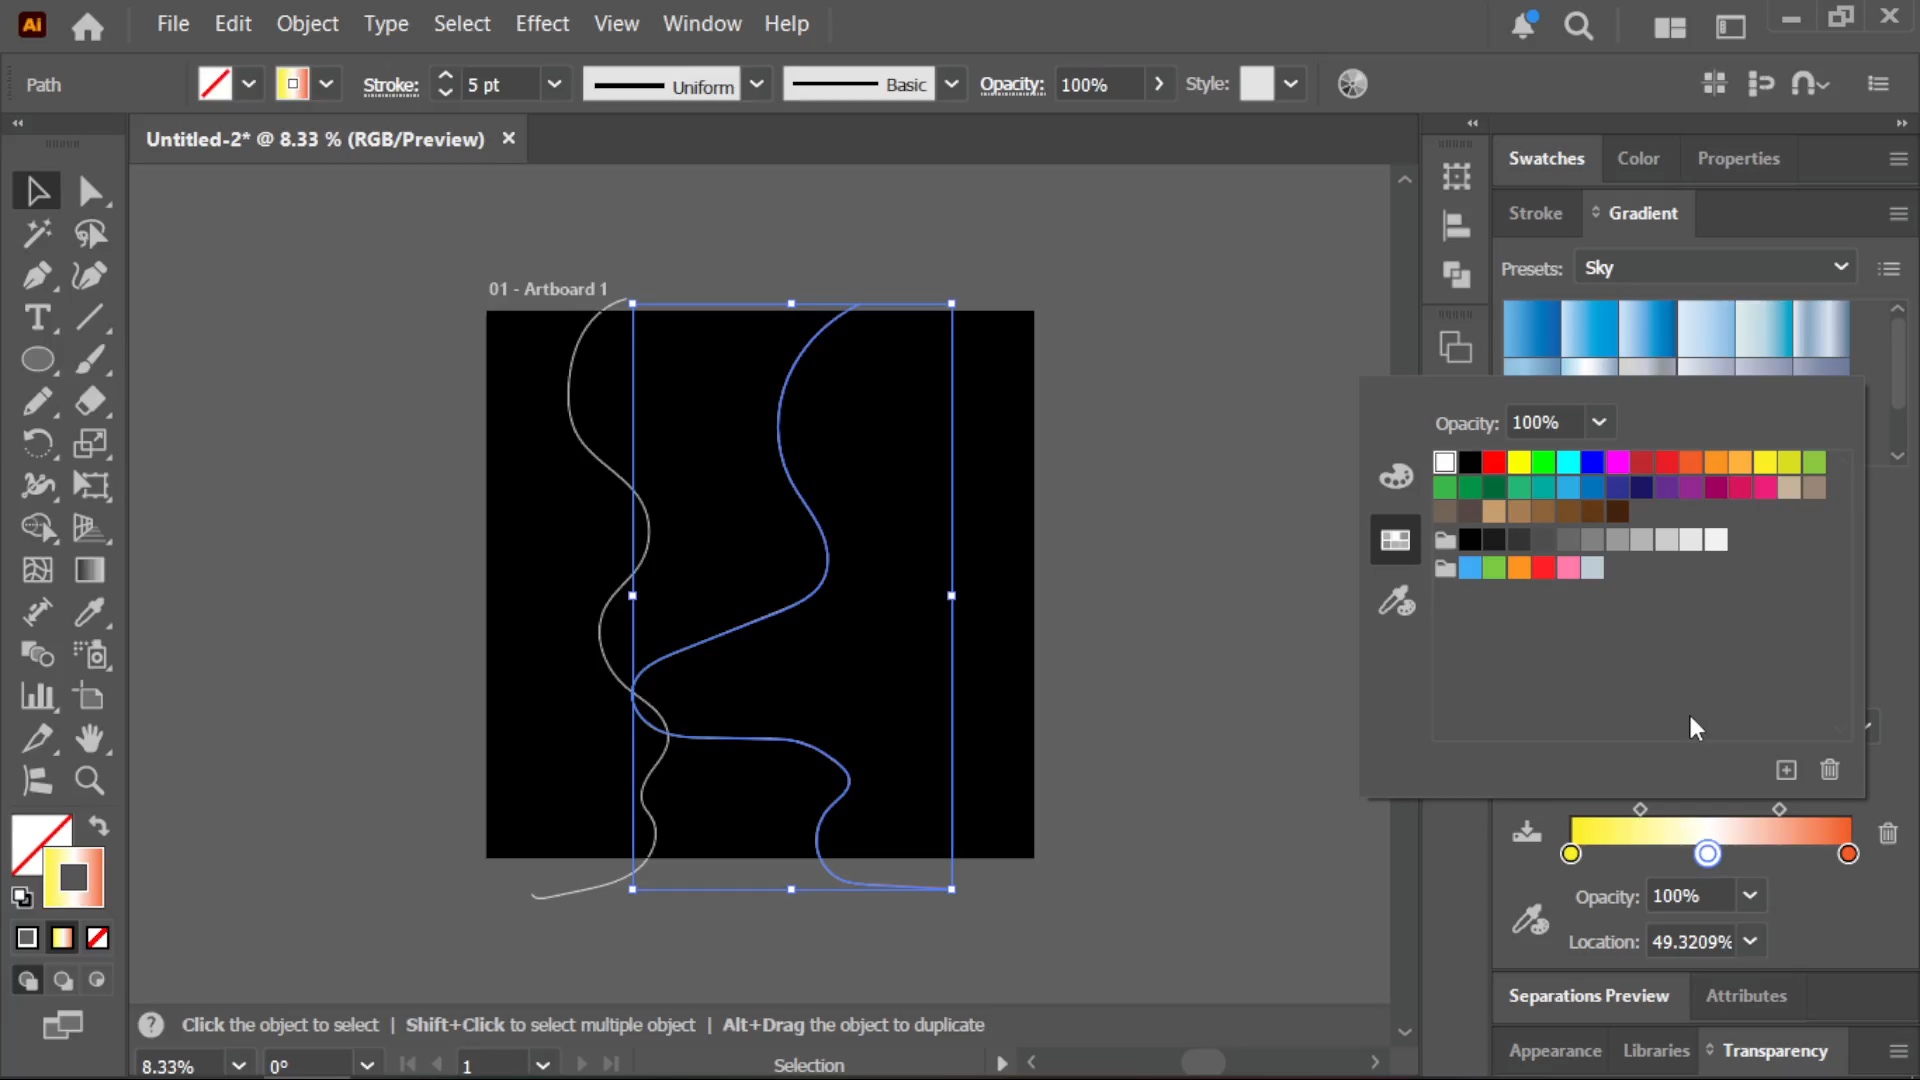
Task: Choose the Ellipse tool
Action: pos(37,360)
